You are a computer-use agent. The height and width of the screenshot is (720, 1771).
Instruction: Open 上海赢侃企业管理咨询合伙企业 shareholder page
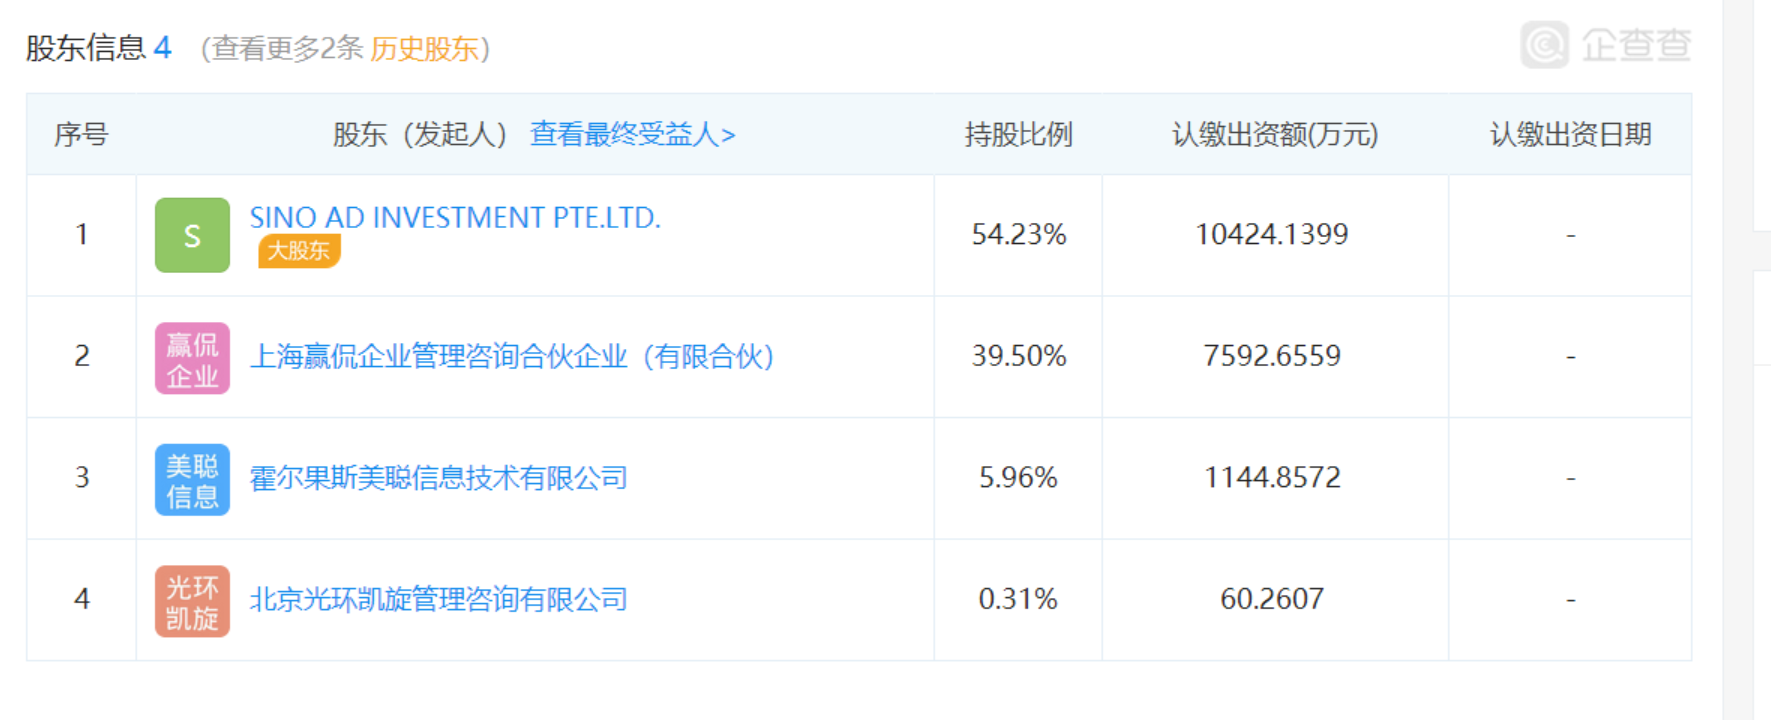pos(512,356)
